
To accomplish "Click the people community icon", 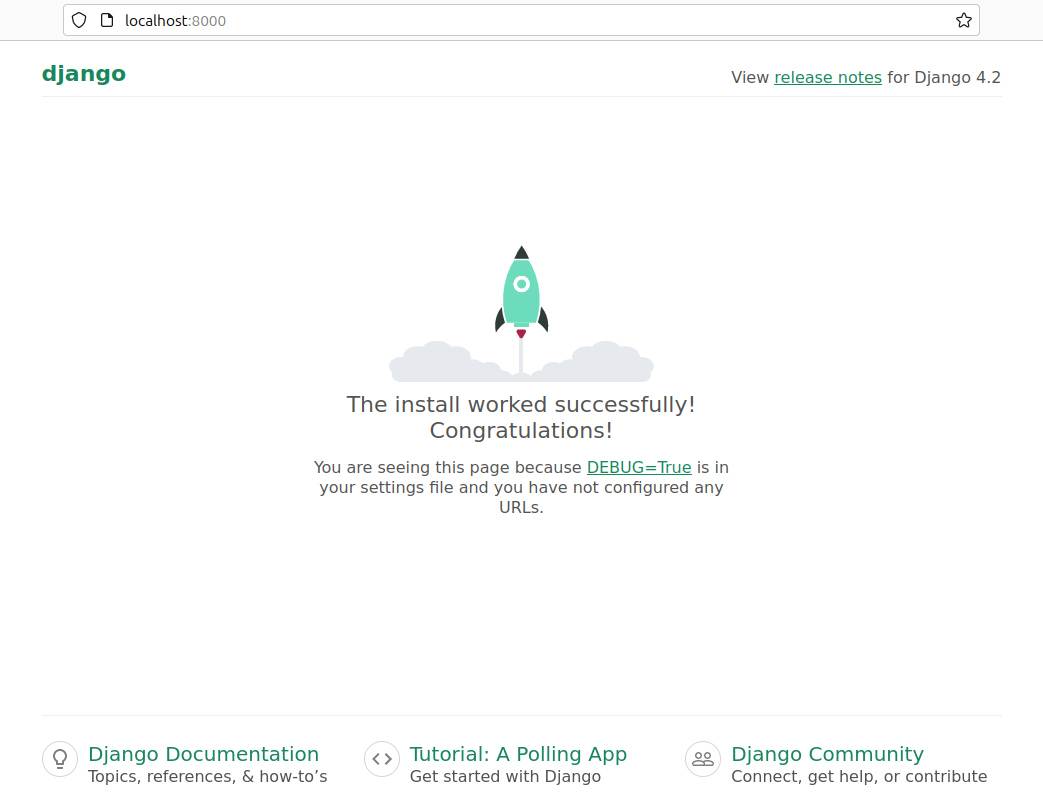I will point(703,759).
